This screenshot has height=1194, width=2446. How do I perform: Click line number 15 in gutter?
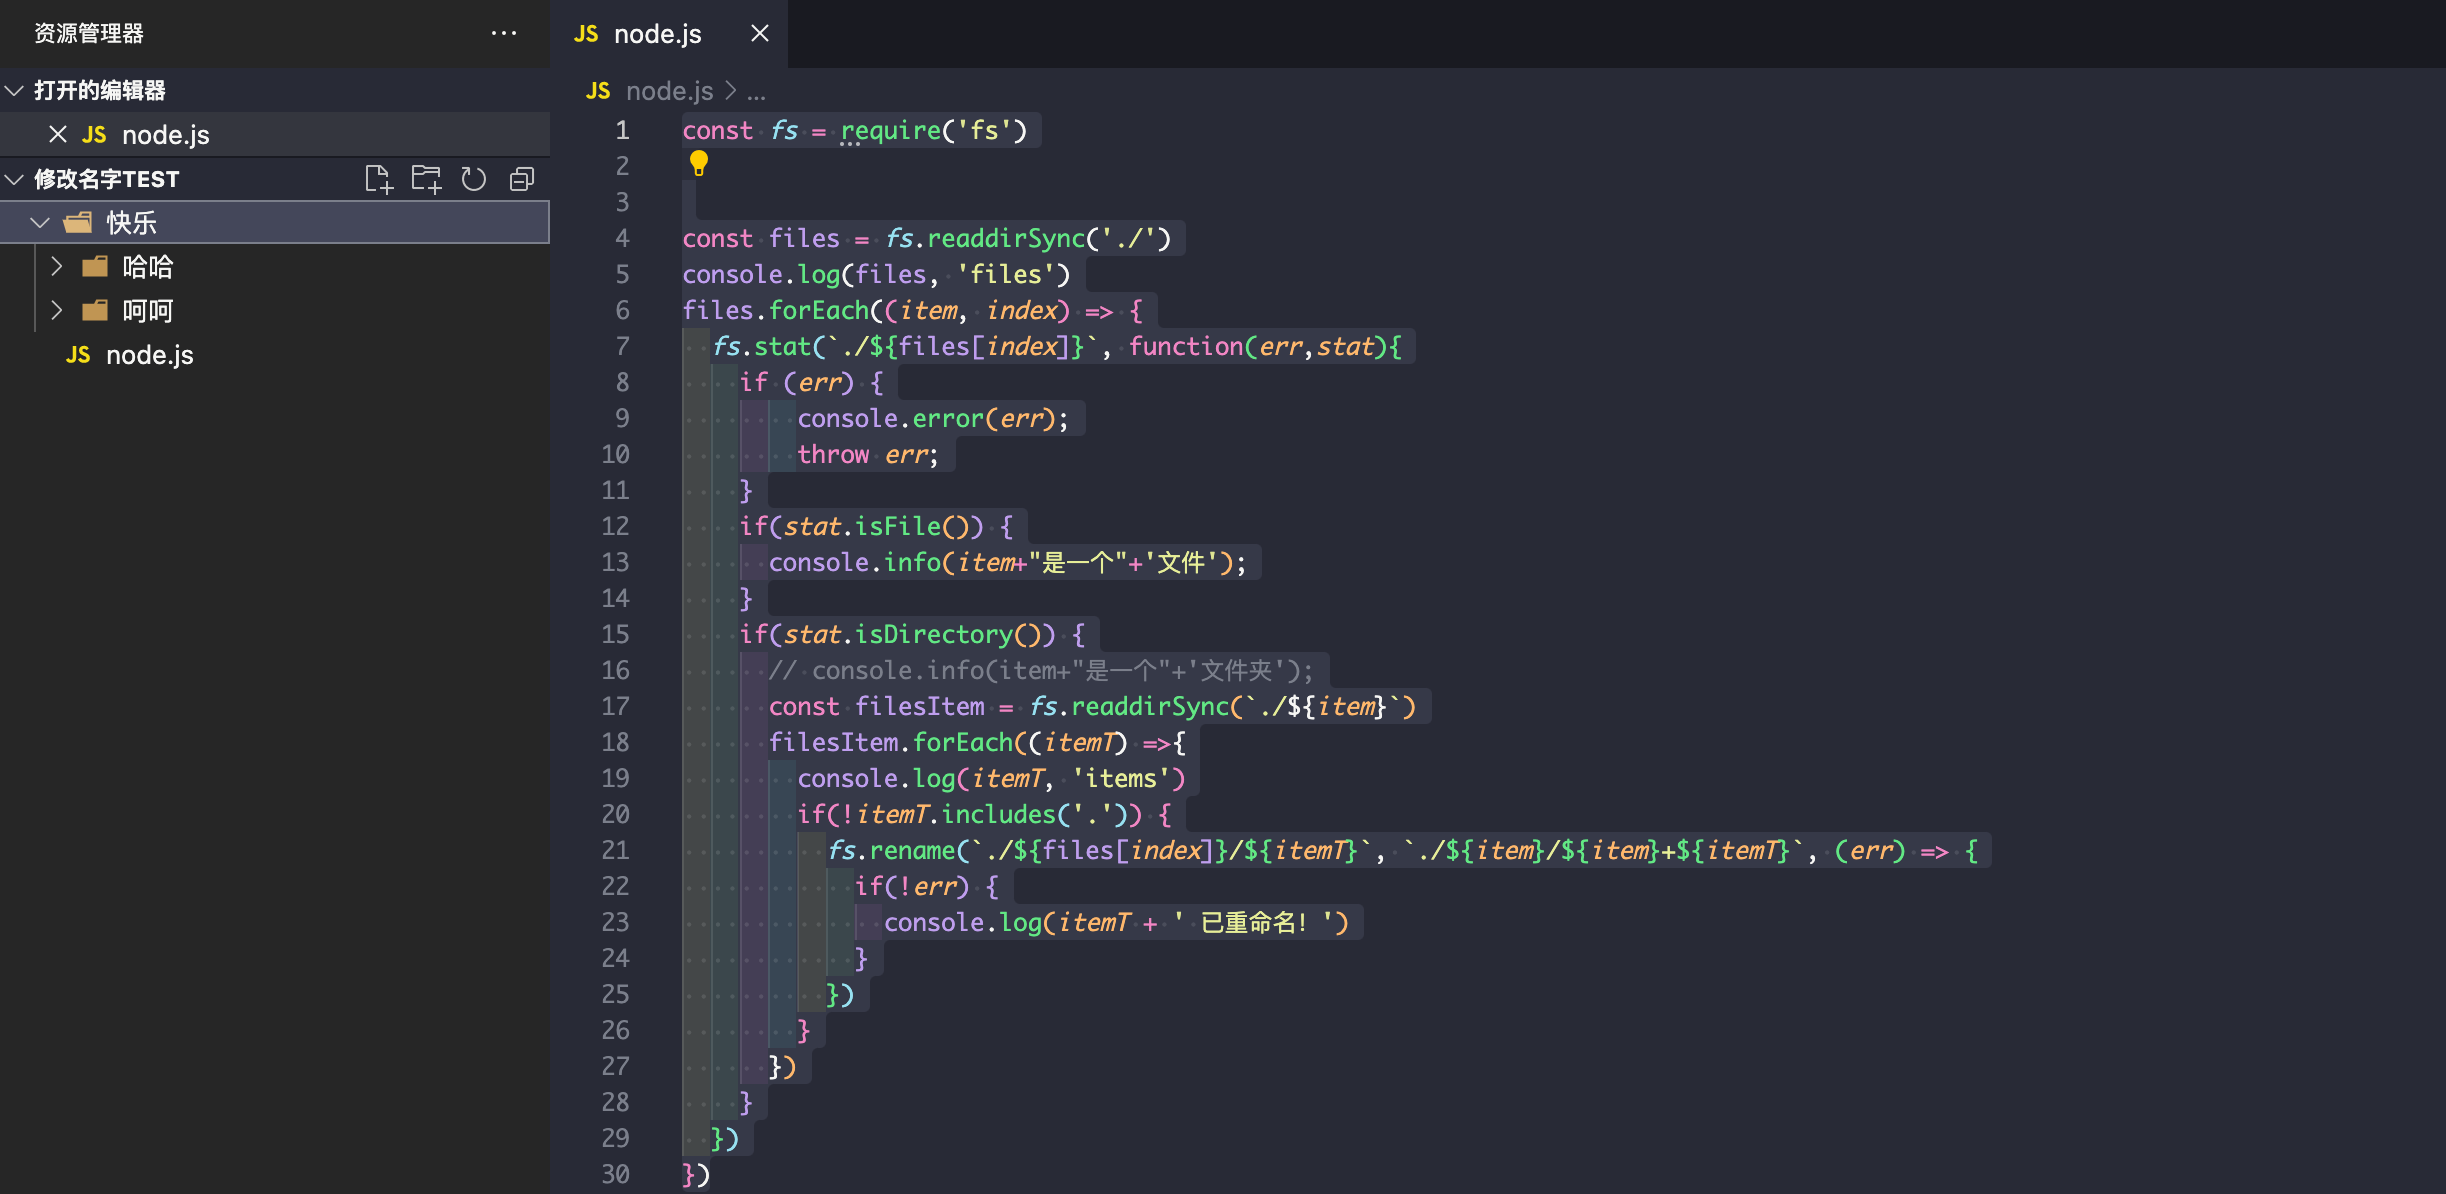coord(615,634)
